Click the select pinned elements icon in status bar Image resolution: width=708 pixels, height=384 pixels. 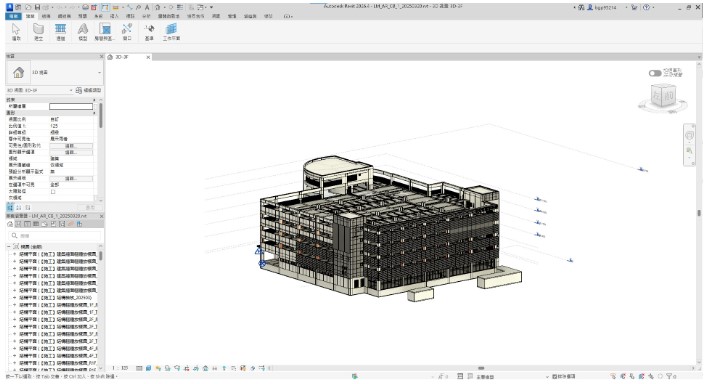(632, 376)
